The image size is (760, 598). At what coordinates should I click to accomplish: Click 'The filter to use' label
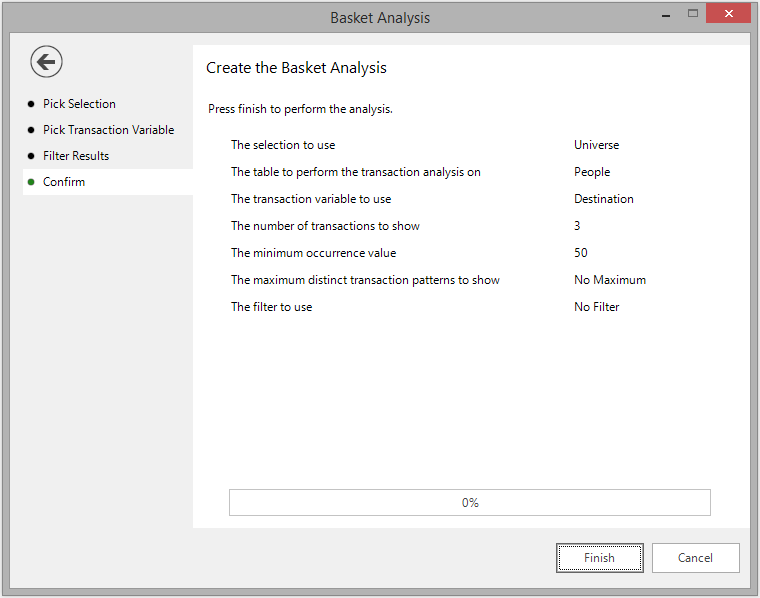[x=271, y=307]
